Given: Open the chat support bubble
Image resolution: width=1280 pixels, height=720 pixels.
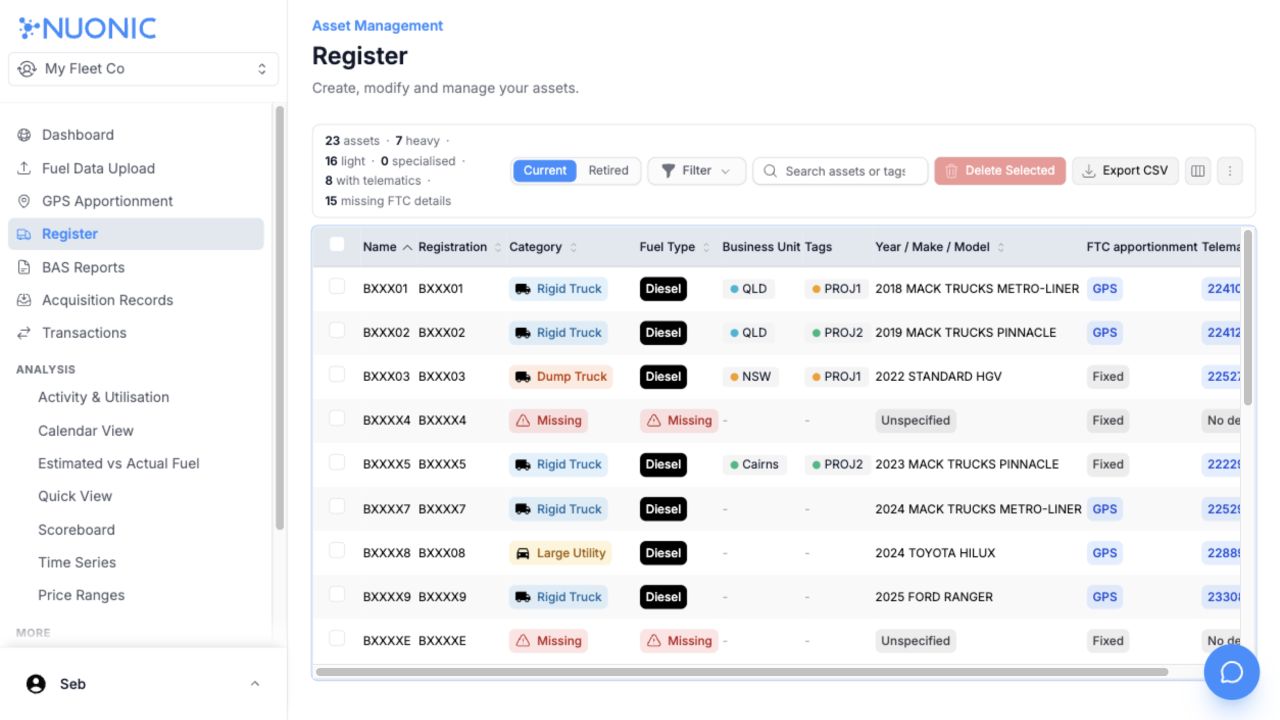Looking at the screenshot, I should pos(1231,672).
